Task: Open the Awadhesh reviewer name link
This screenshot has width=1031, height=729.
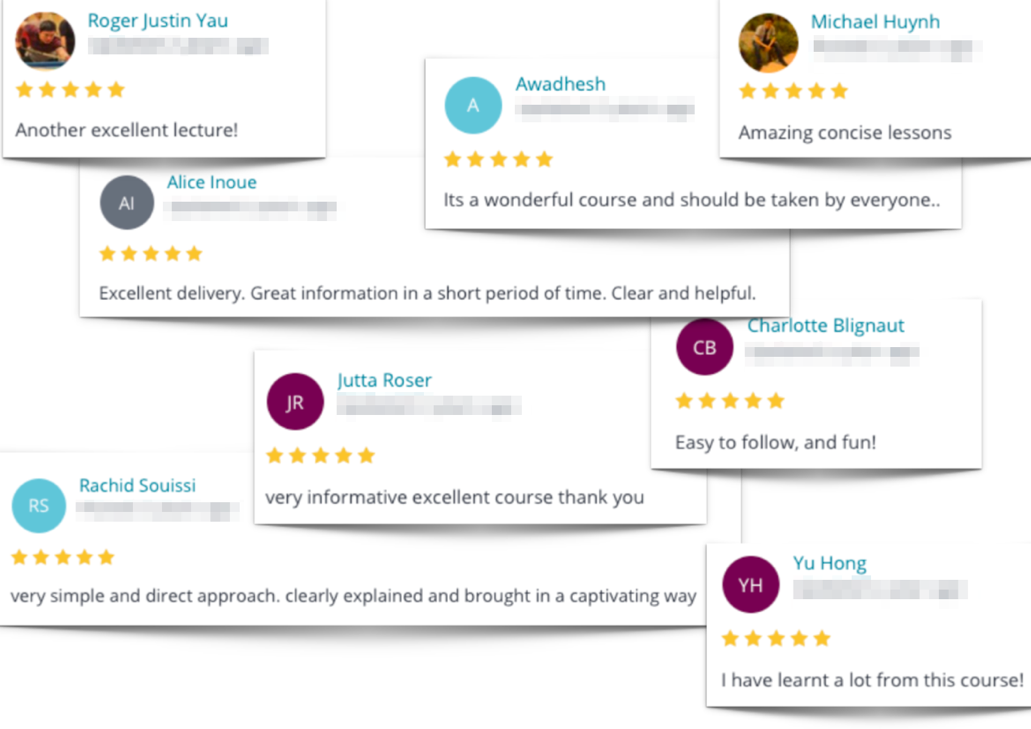Action: pos(560,84)
